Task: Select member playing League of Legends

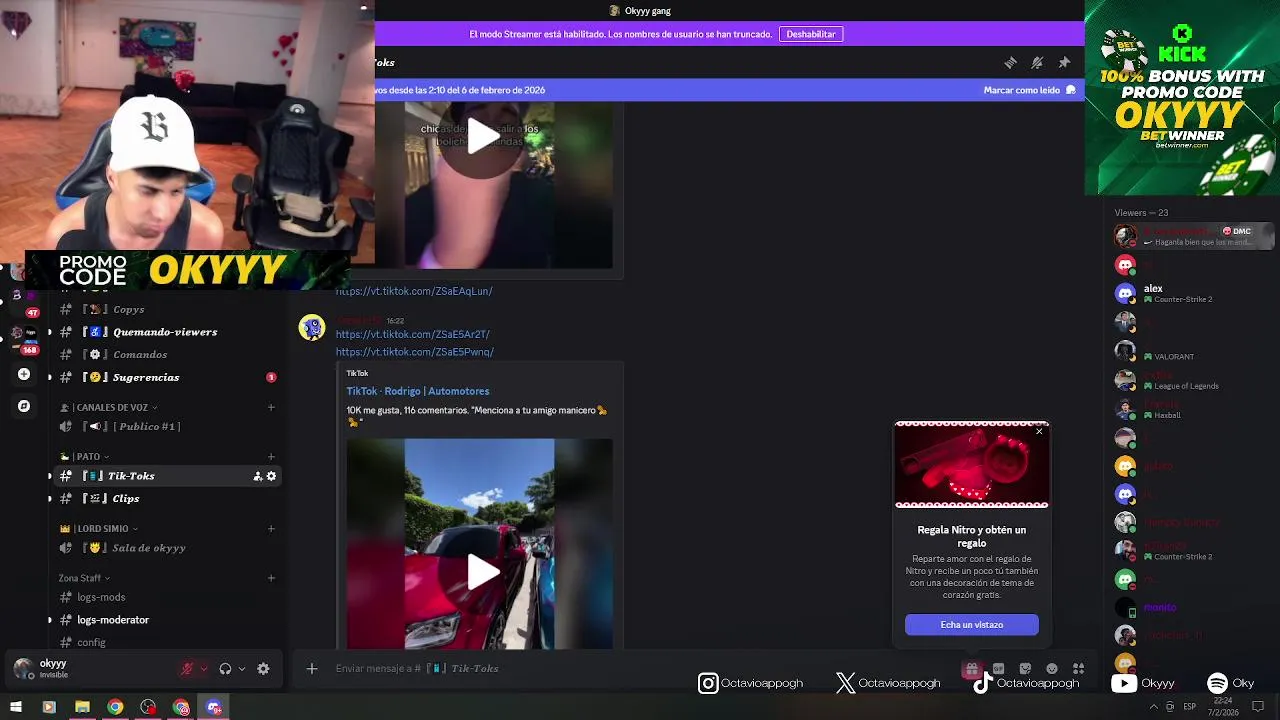Action: (1195, 380)
